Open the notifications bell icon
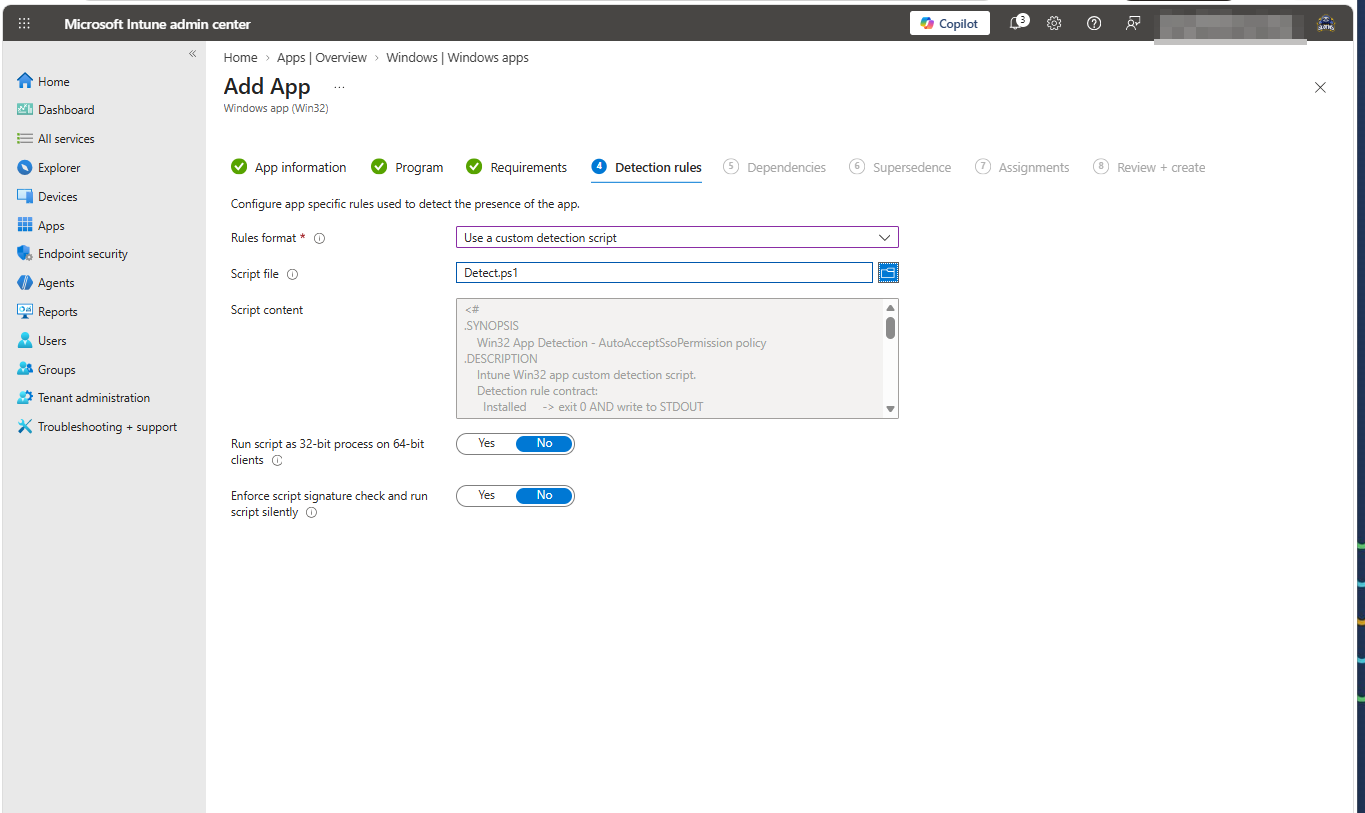This screenshot has width=1365, height=813. tap(1018, 23)
